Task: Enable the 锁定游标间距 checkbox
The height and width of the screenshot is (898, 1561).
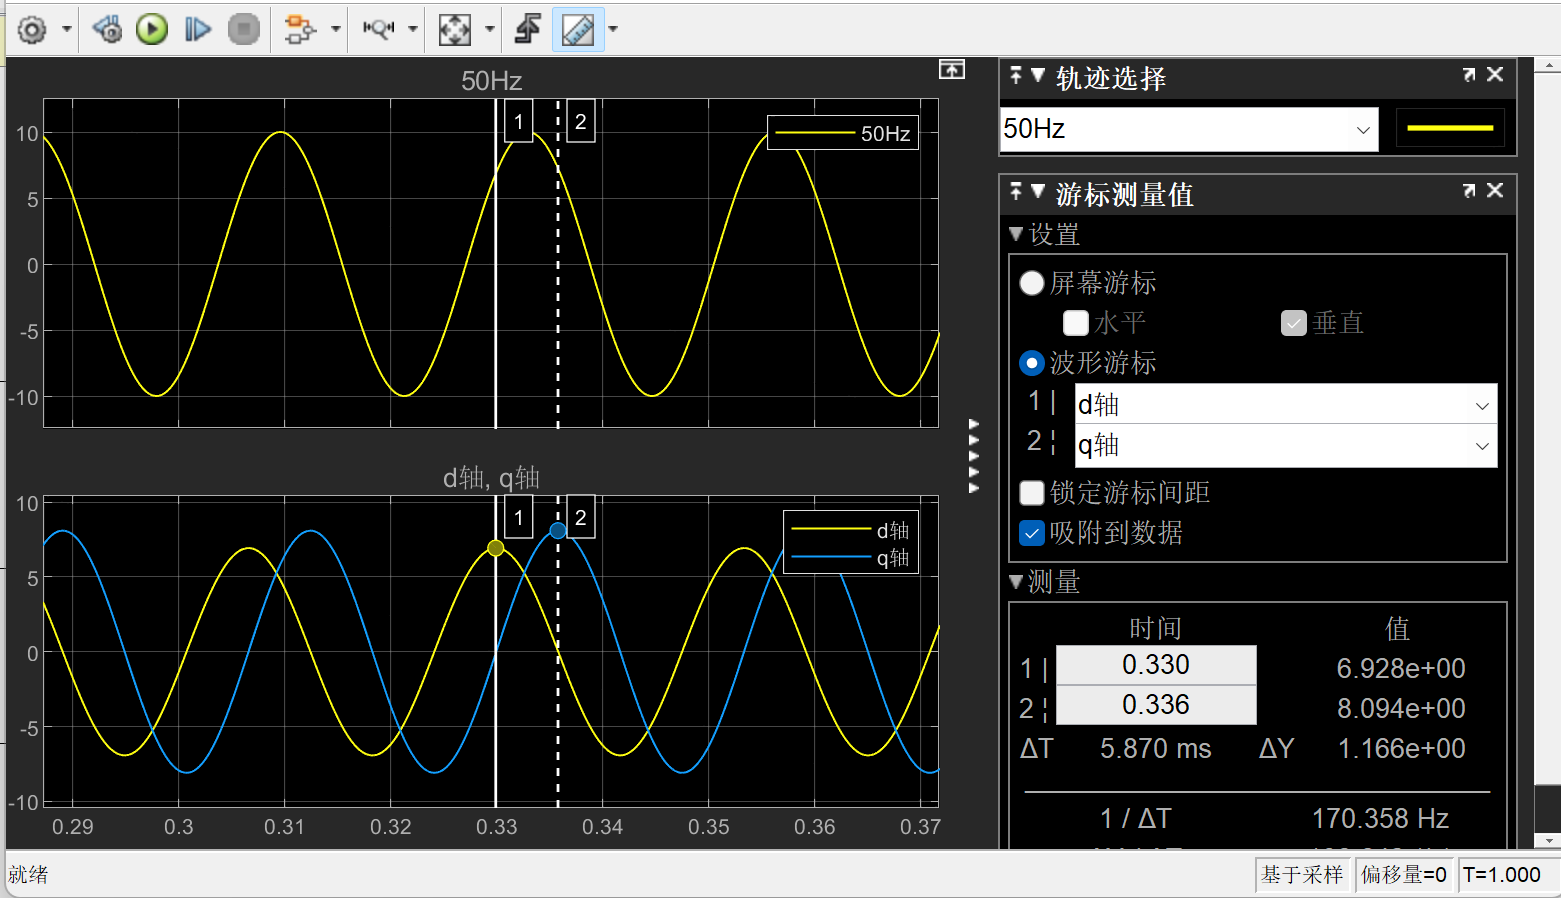Action: pos(1032,493)
